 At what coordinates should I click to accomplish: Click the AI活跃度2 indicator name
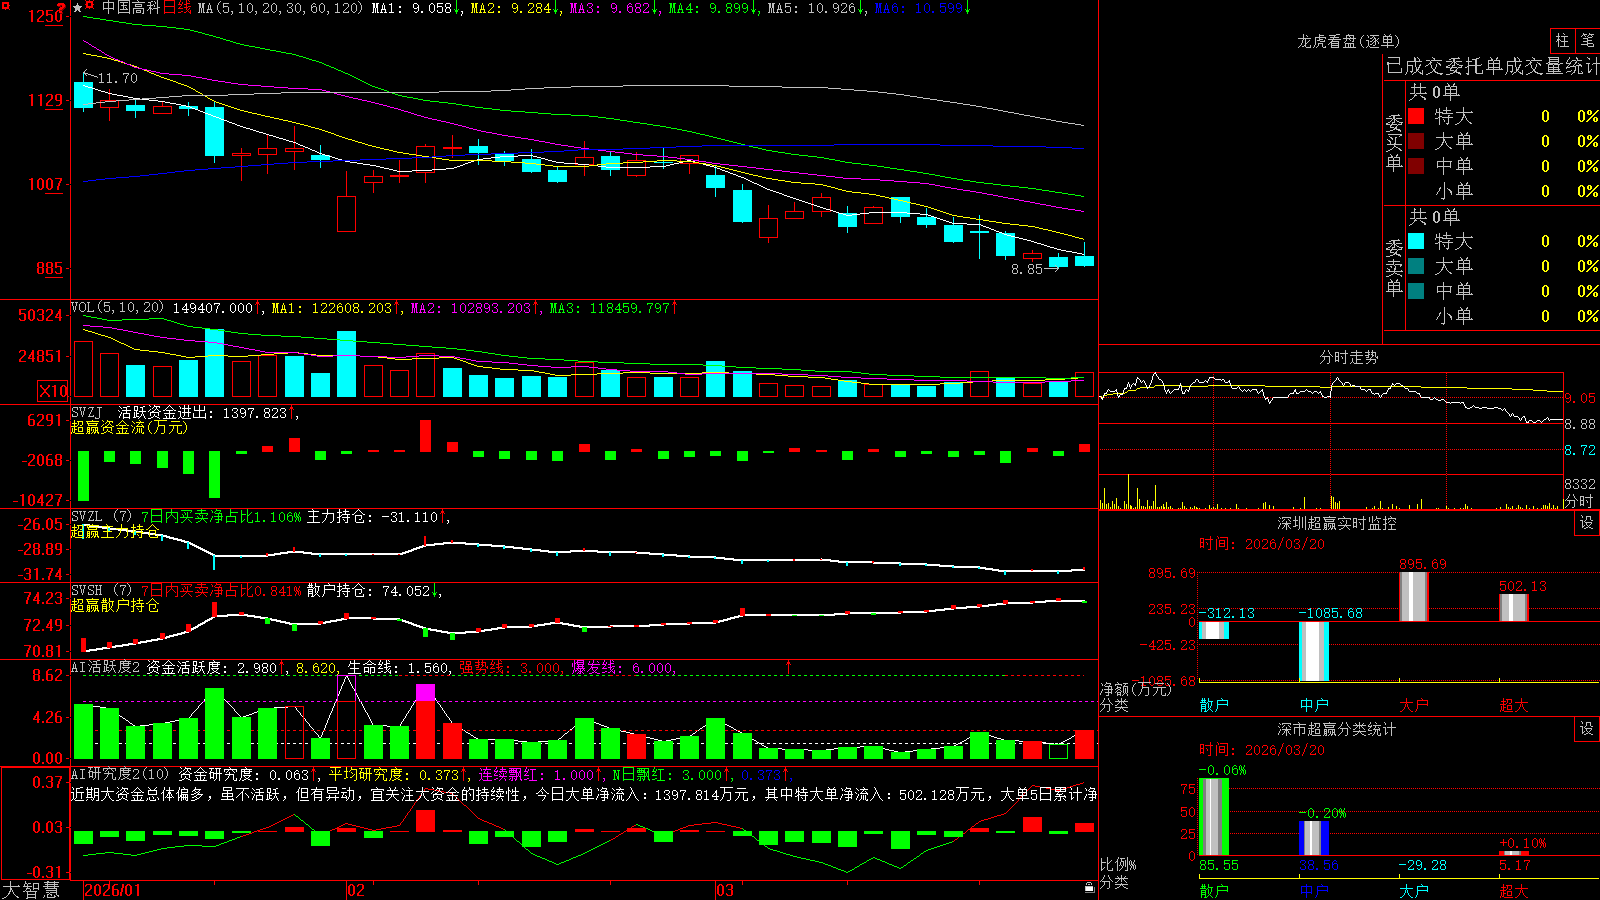click(106, 667)
